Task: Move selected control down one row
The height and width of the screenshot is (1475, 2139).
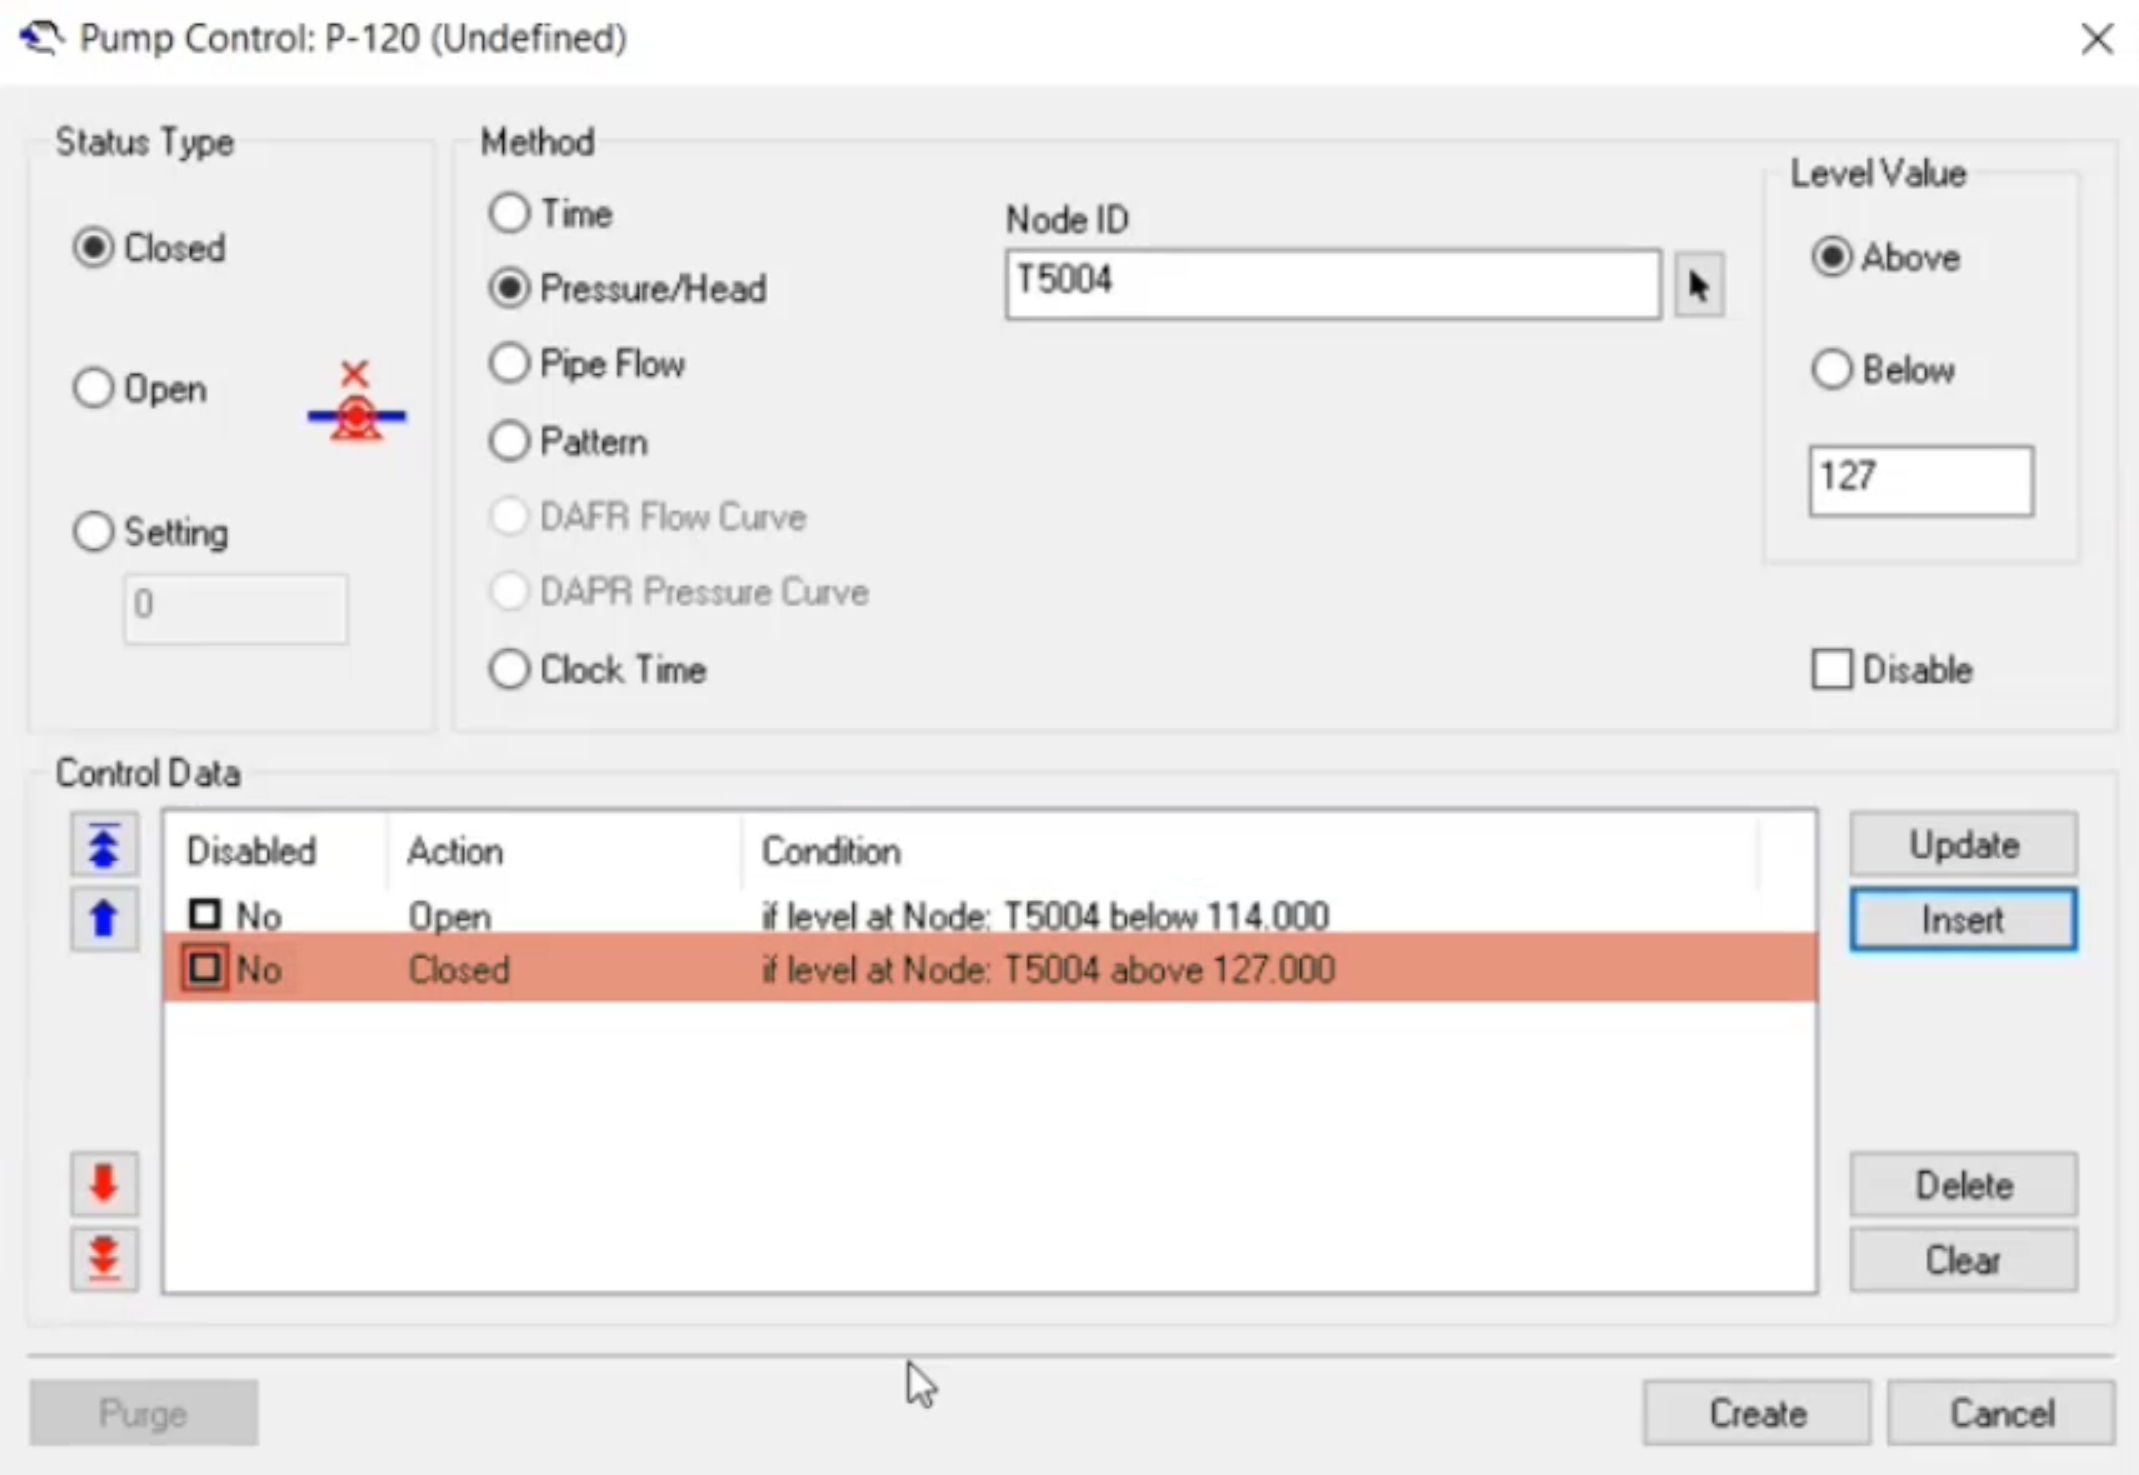Action: coord(104,1184)
